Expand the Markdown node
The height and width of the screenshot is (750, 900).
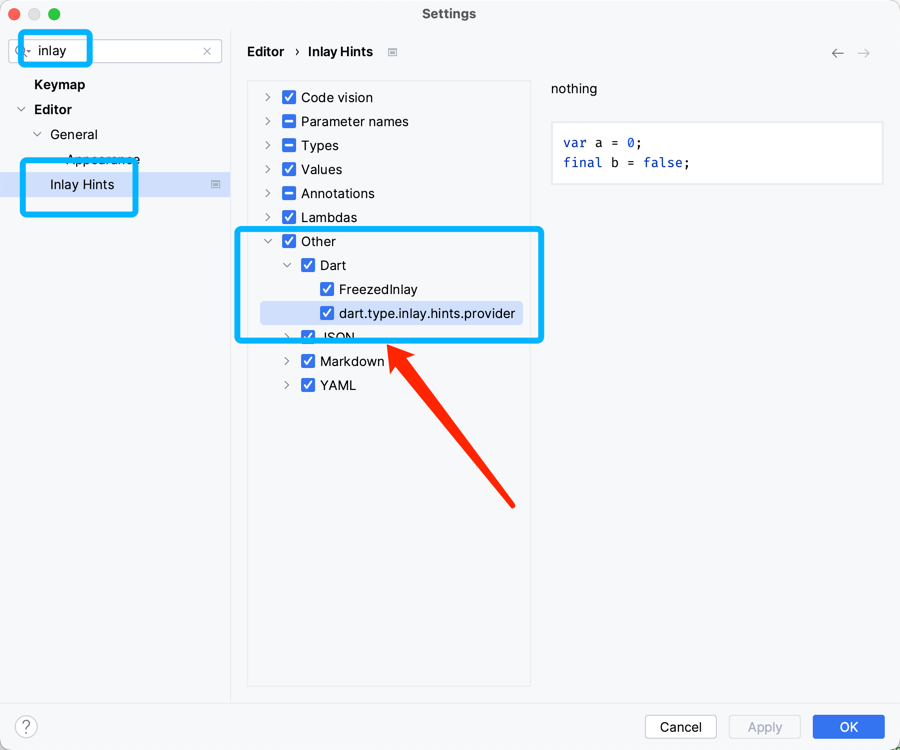pyautogui.click(x=287, y=361)
